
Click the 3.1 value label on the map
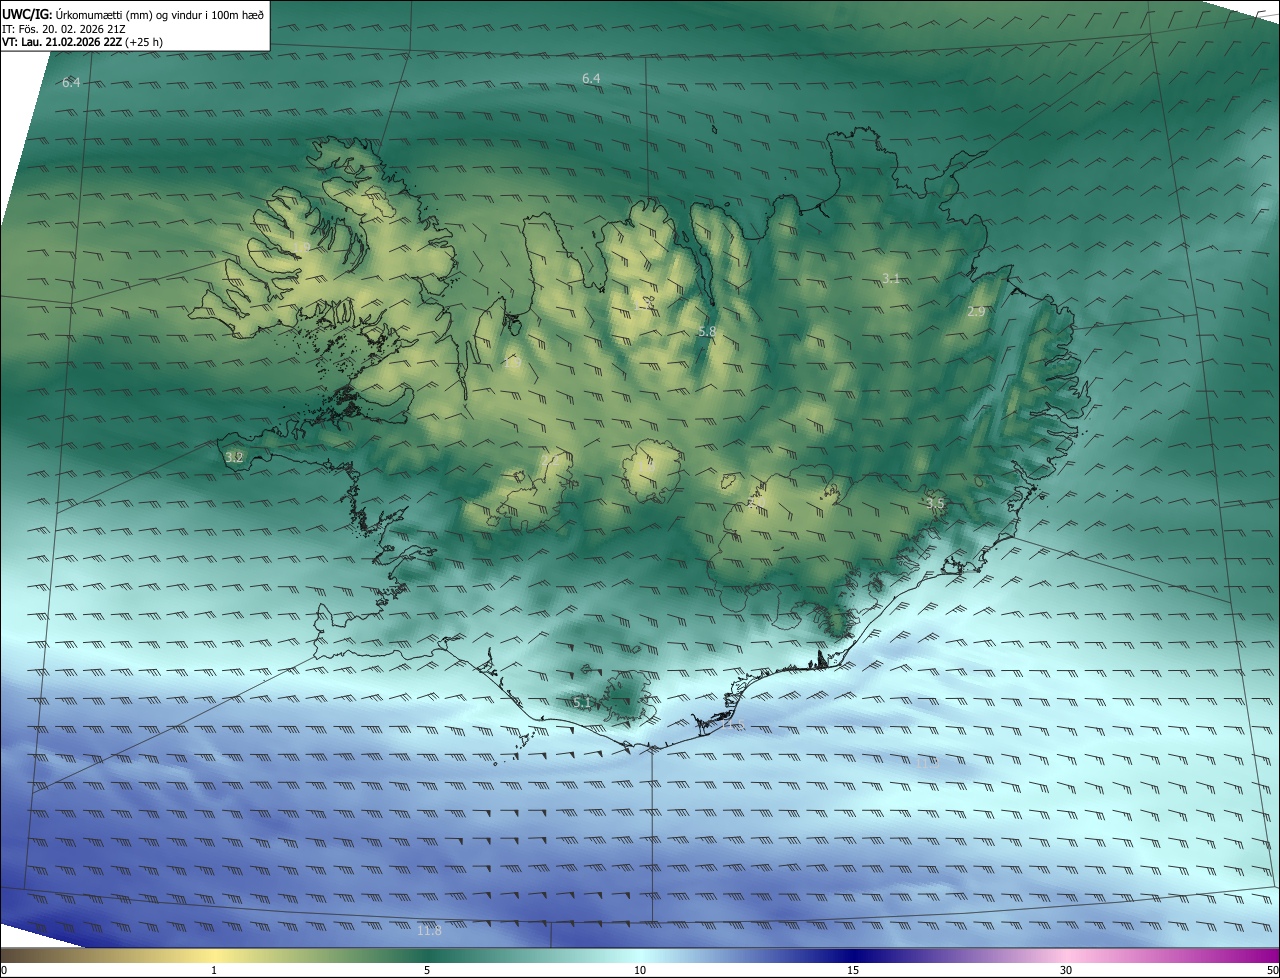pyautogui.click(x=892, y=278)
